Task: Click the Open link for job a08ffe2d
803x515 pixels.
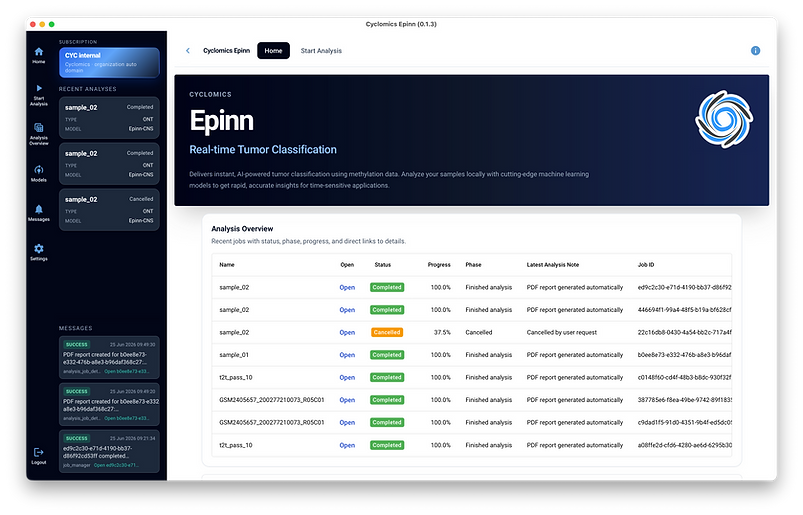Action: [x=347, y=445]
